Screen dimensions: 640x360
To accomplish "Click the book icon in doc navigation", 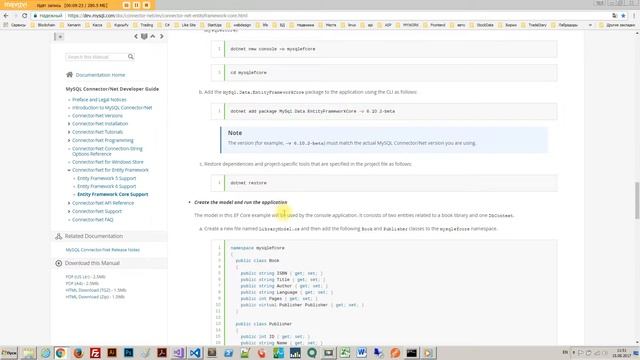I will (144, 36).
